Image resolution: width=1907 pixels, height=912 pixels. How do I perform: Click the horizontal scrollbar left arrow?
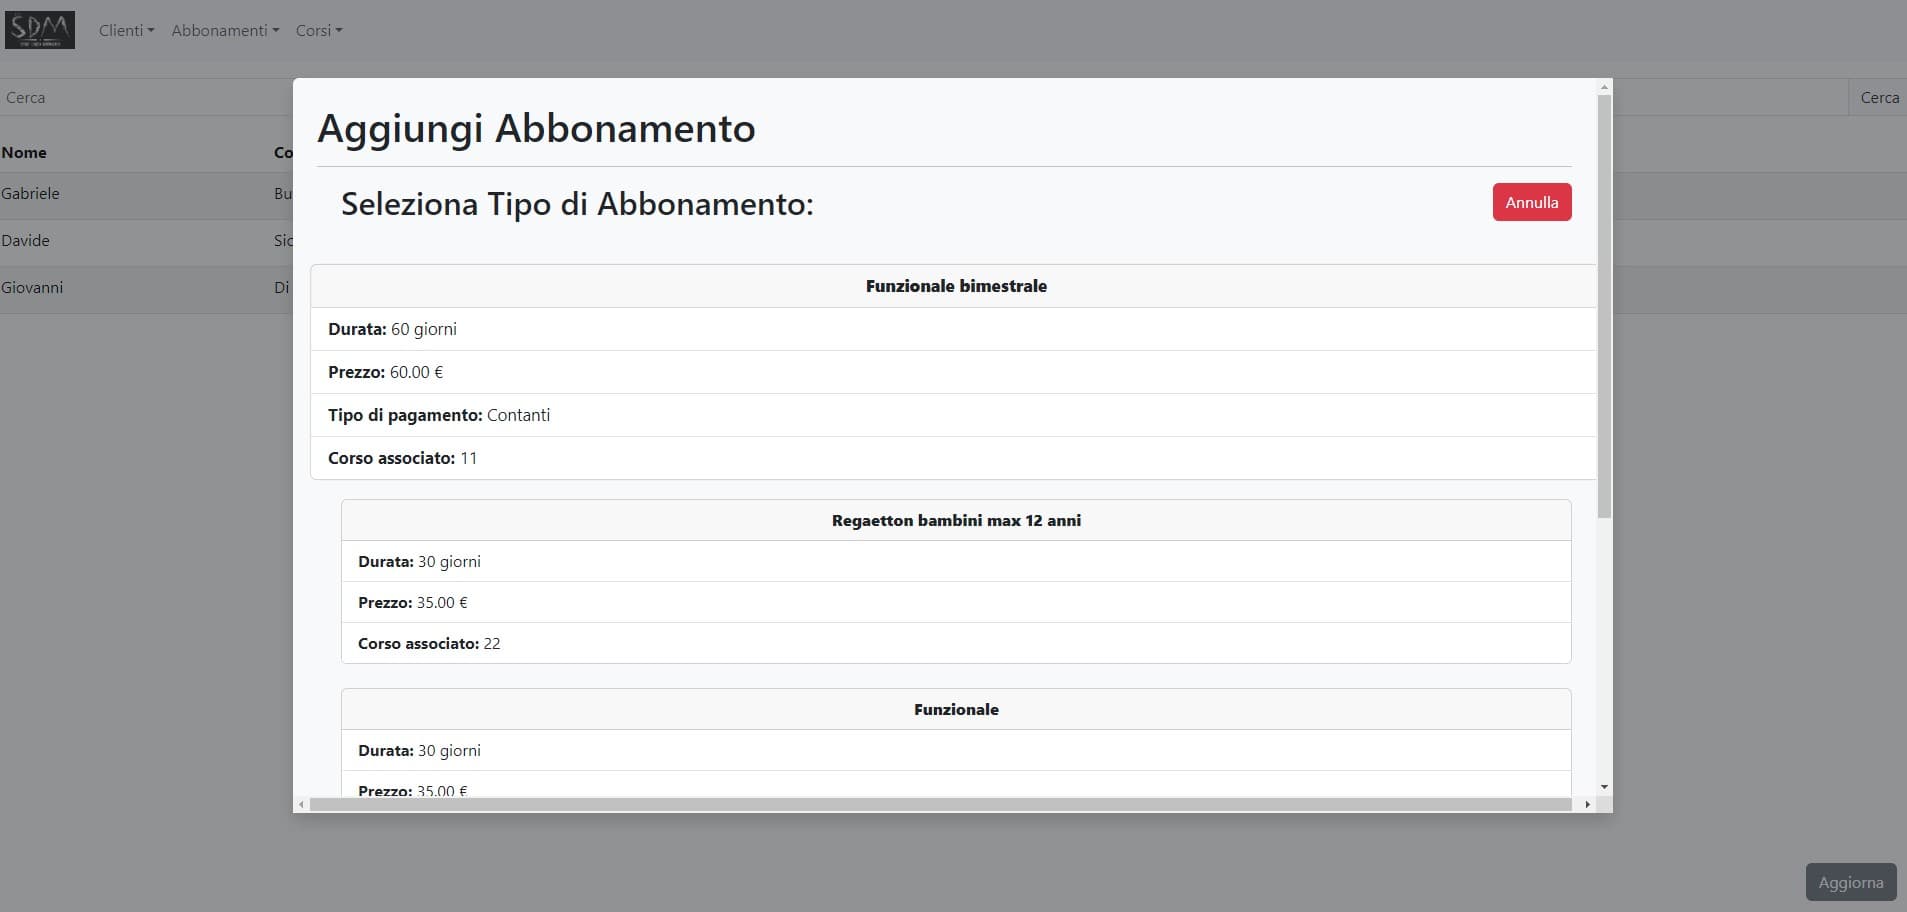tap(301, 804)
